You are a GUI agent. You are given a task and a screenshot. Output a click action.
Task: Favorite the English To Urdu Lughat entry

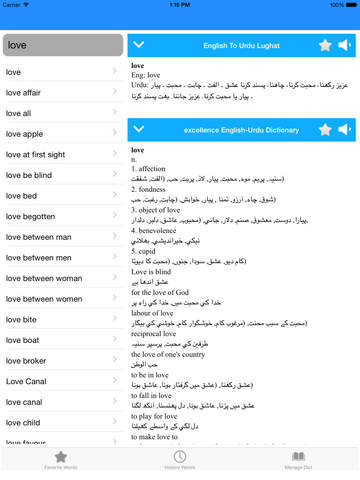(x=325, y=45)
